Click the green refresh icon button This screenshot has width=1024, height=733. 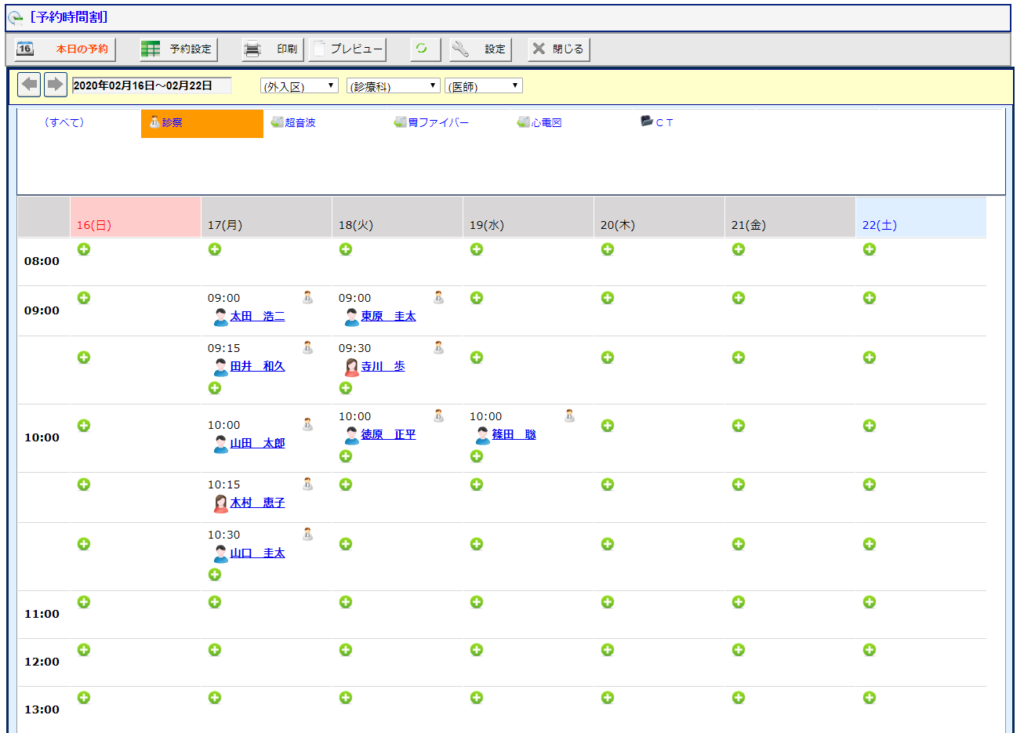[422, 49]
